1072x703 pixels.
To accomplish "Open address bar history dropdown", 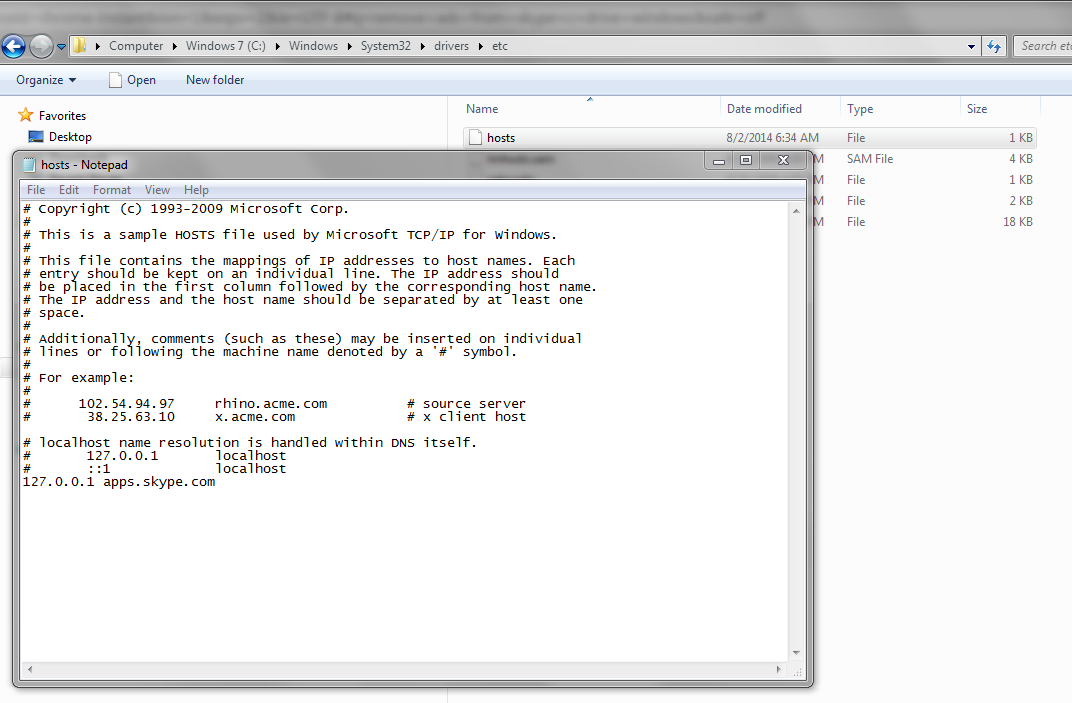I will click(972, 47).
